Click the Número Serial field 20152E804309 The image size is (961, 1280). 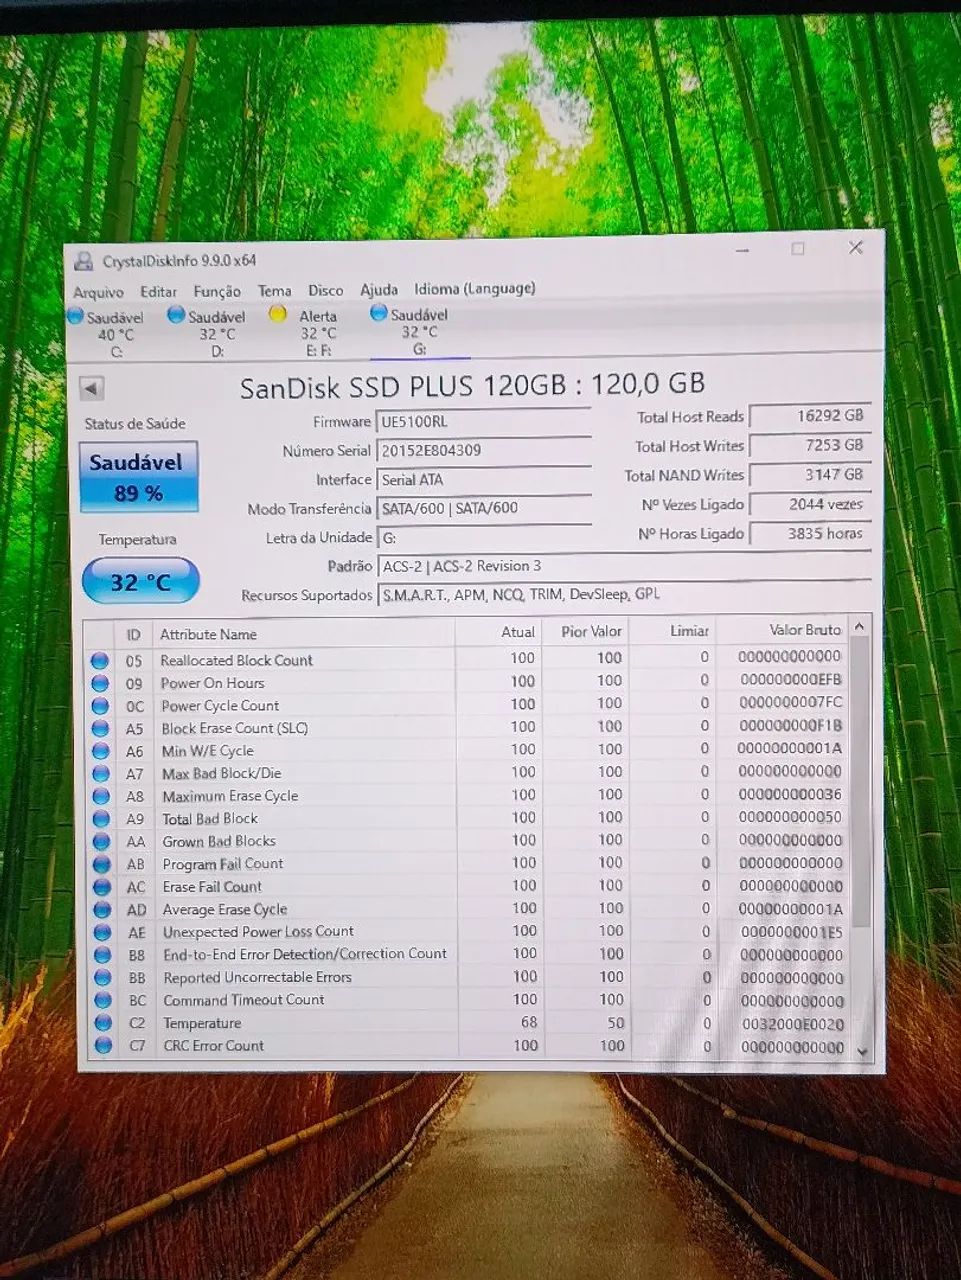click(484, 451)
